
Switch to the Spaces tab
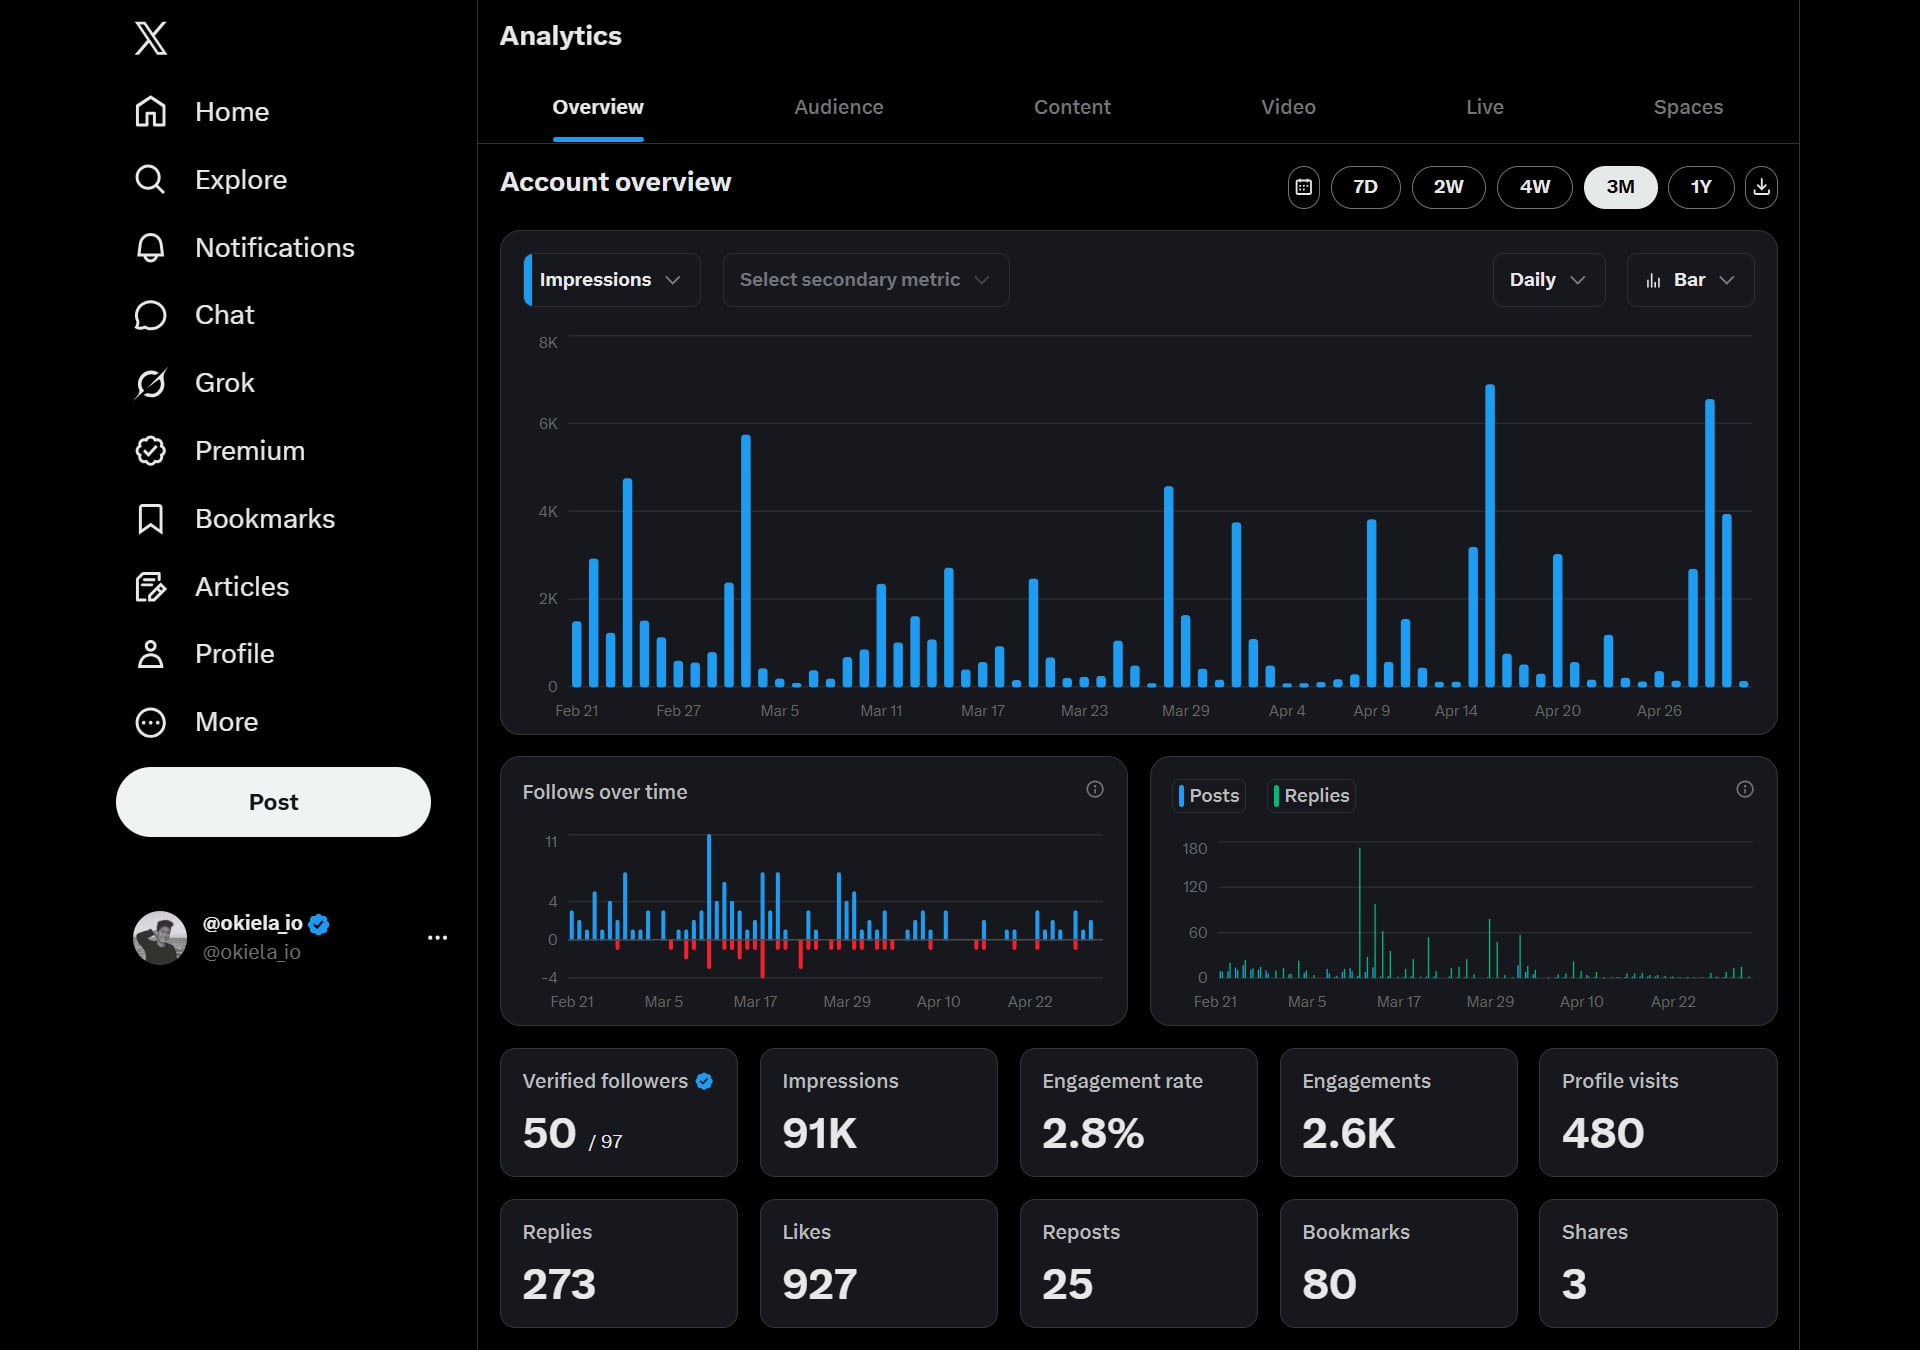[x=1688, y=108]
